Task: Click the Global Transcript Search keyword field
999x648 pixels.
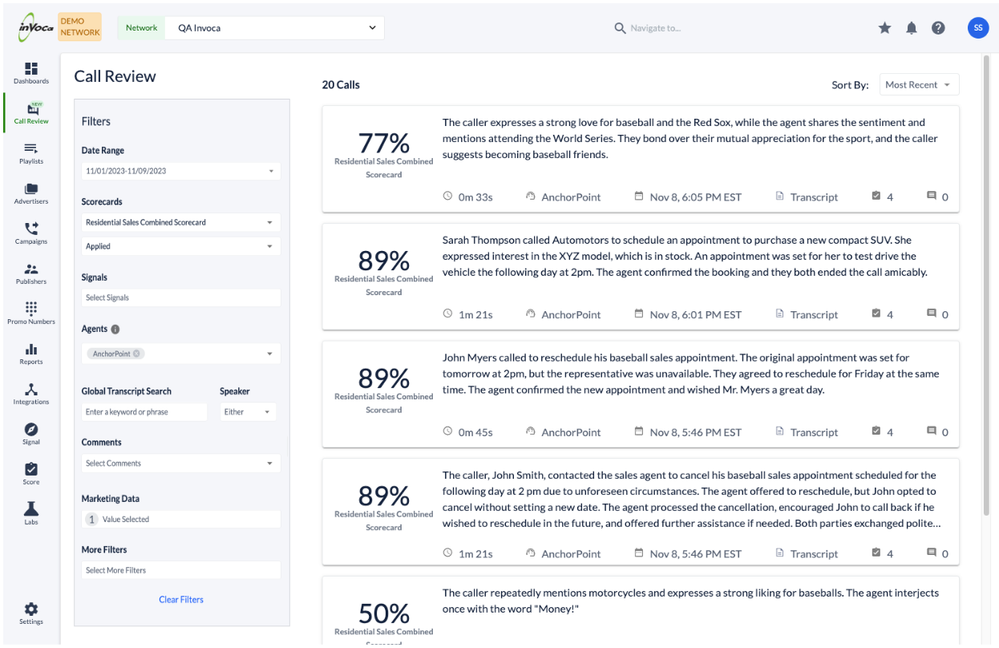Action: 144,412
